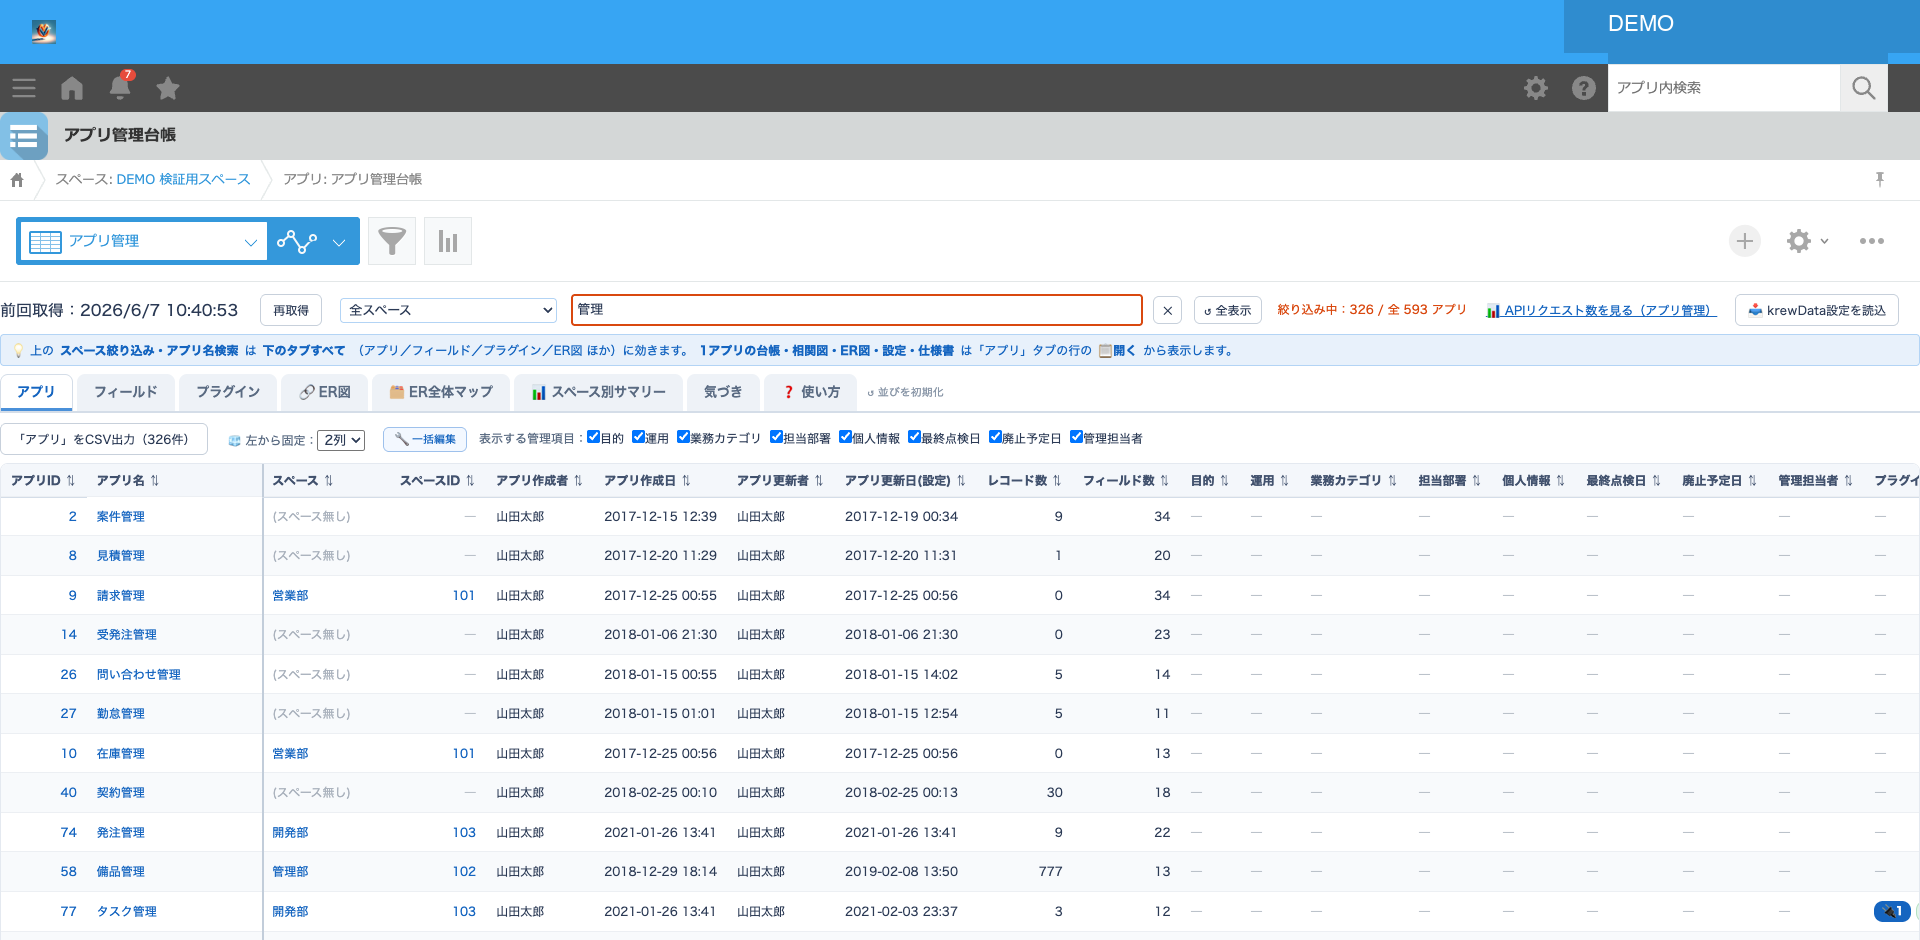Click the 再取得 button

click(x=291, y=310)
